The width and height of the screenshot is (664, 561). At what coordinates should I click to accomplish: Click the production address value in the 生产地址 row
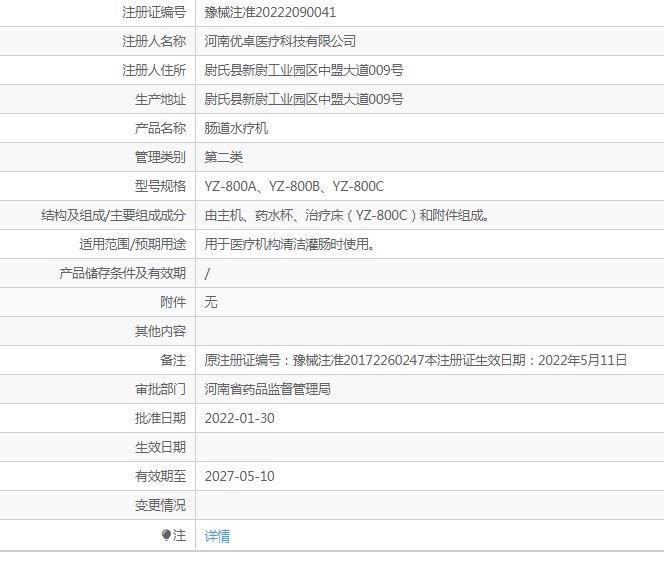point(304,99)
